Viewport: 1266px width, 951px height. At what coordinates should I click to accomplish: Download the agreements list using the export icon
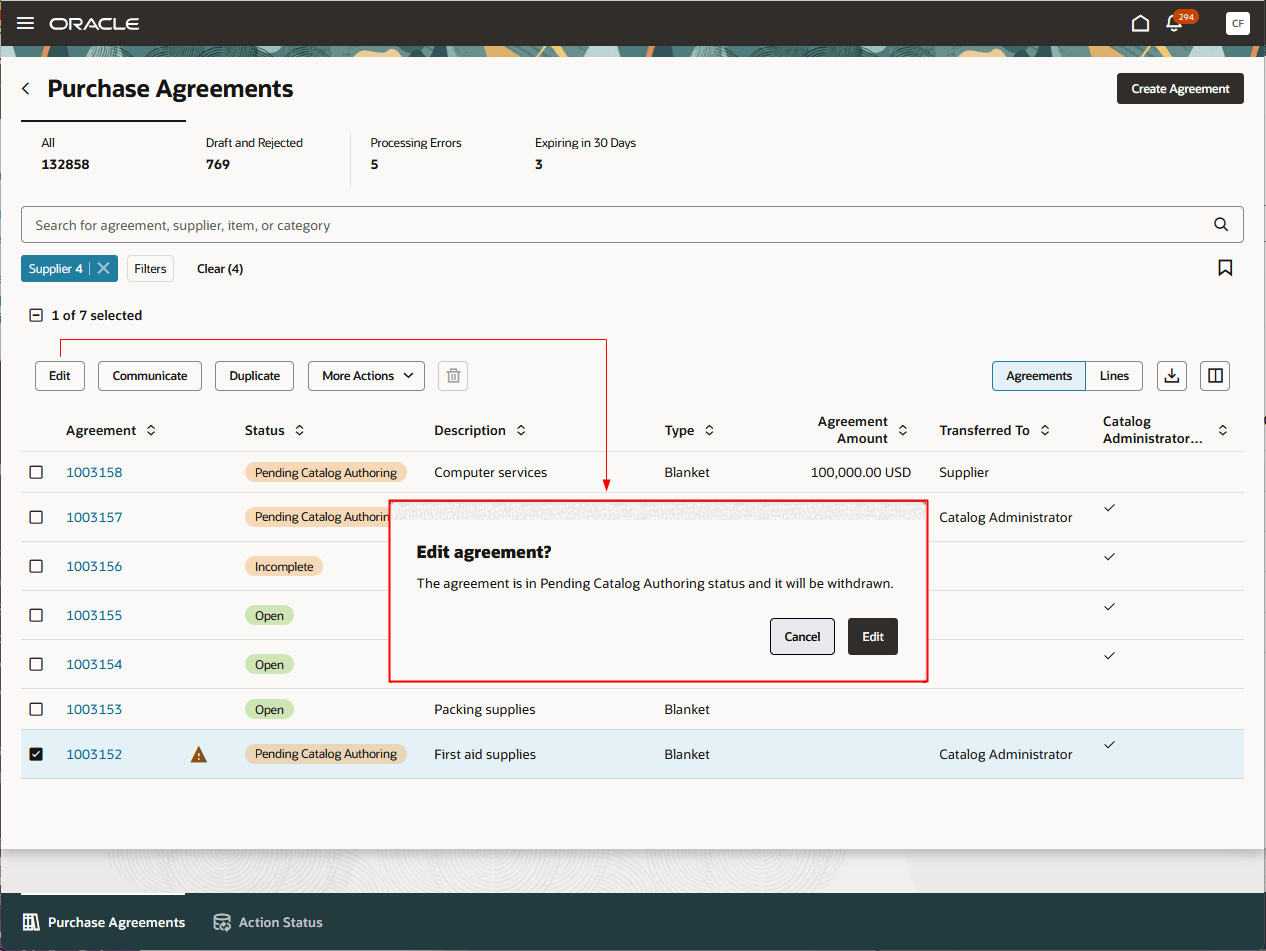point(1171,375)
